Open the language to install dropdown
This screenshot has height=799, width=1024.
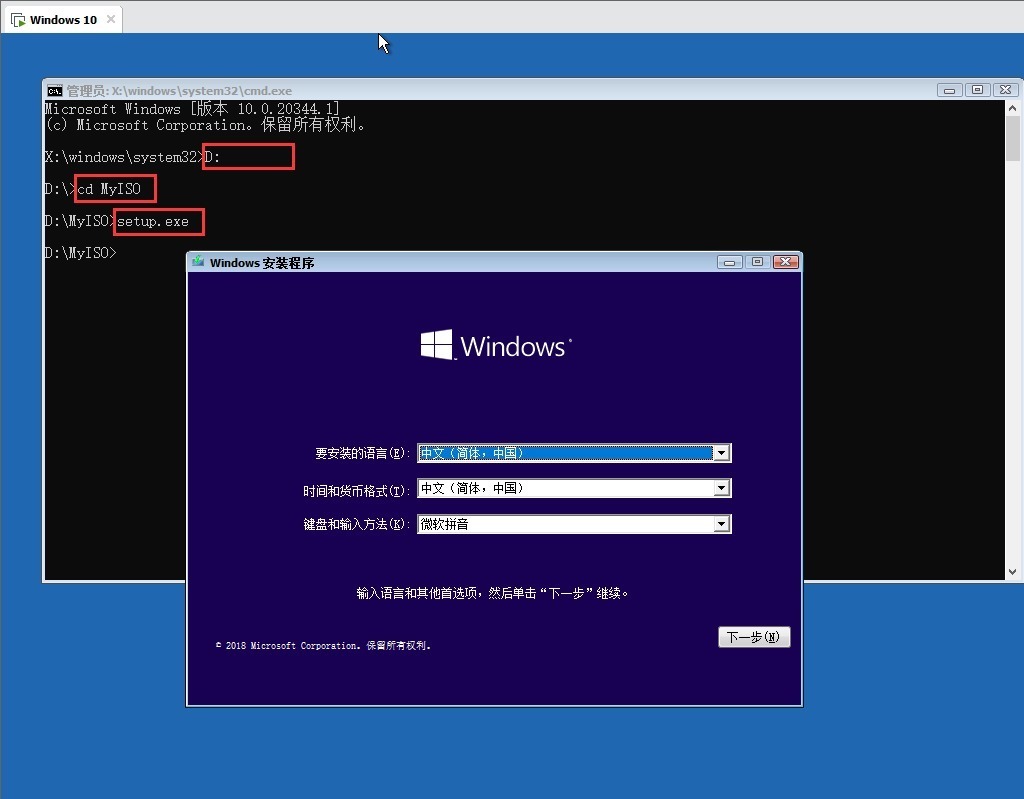click(574, 453)
